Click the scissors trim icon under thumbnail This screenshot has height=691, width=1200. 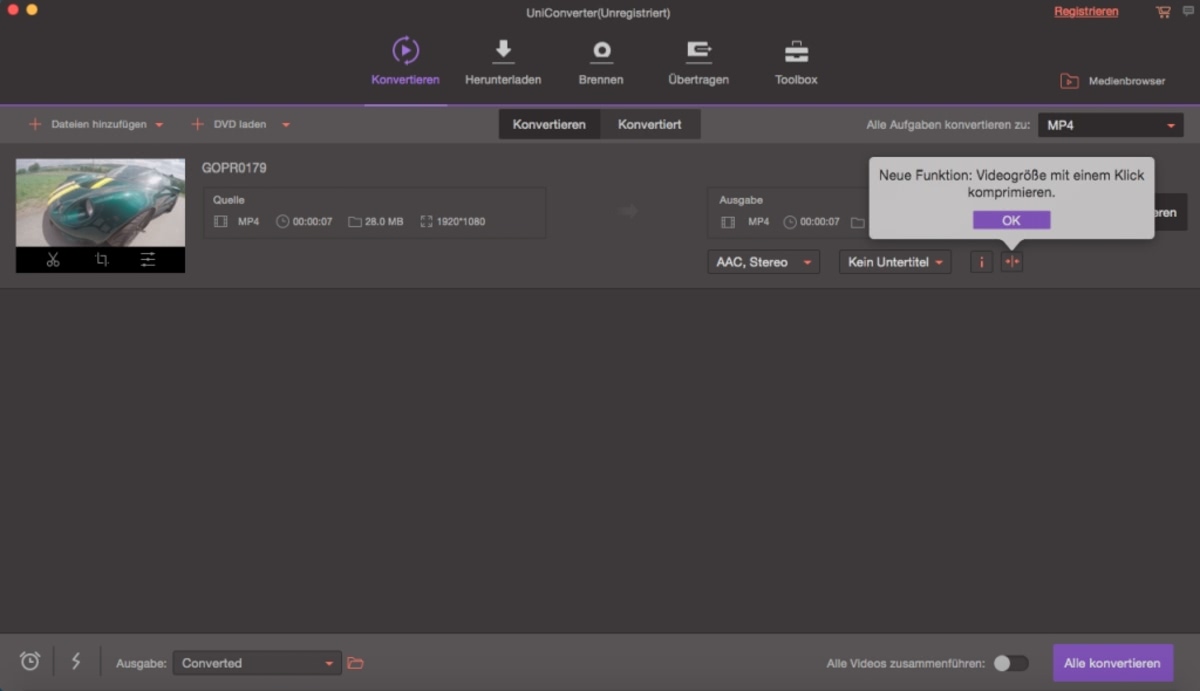click(53, 260)
